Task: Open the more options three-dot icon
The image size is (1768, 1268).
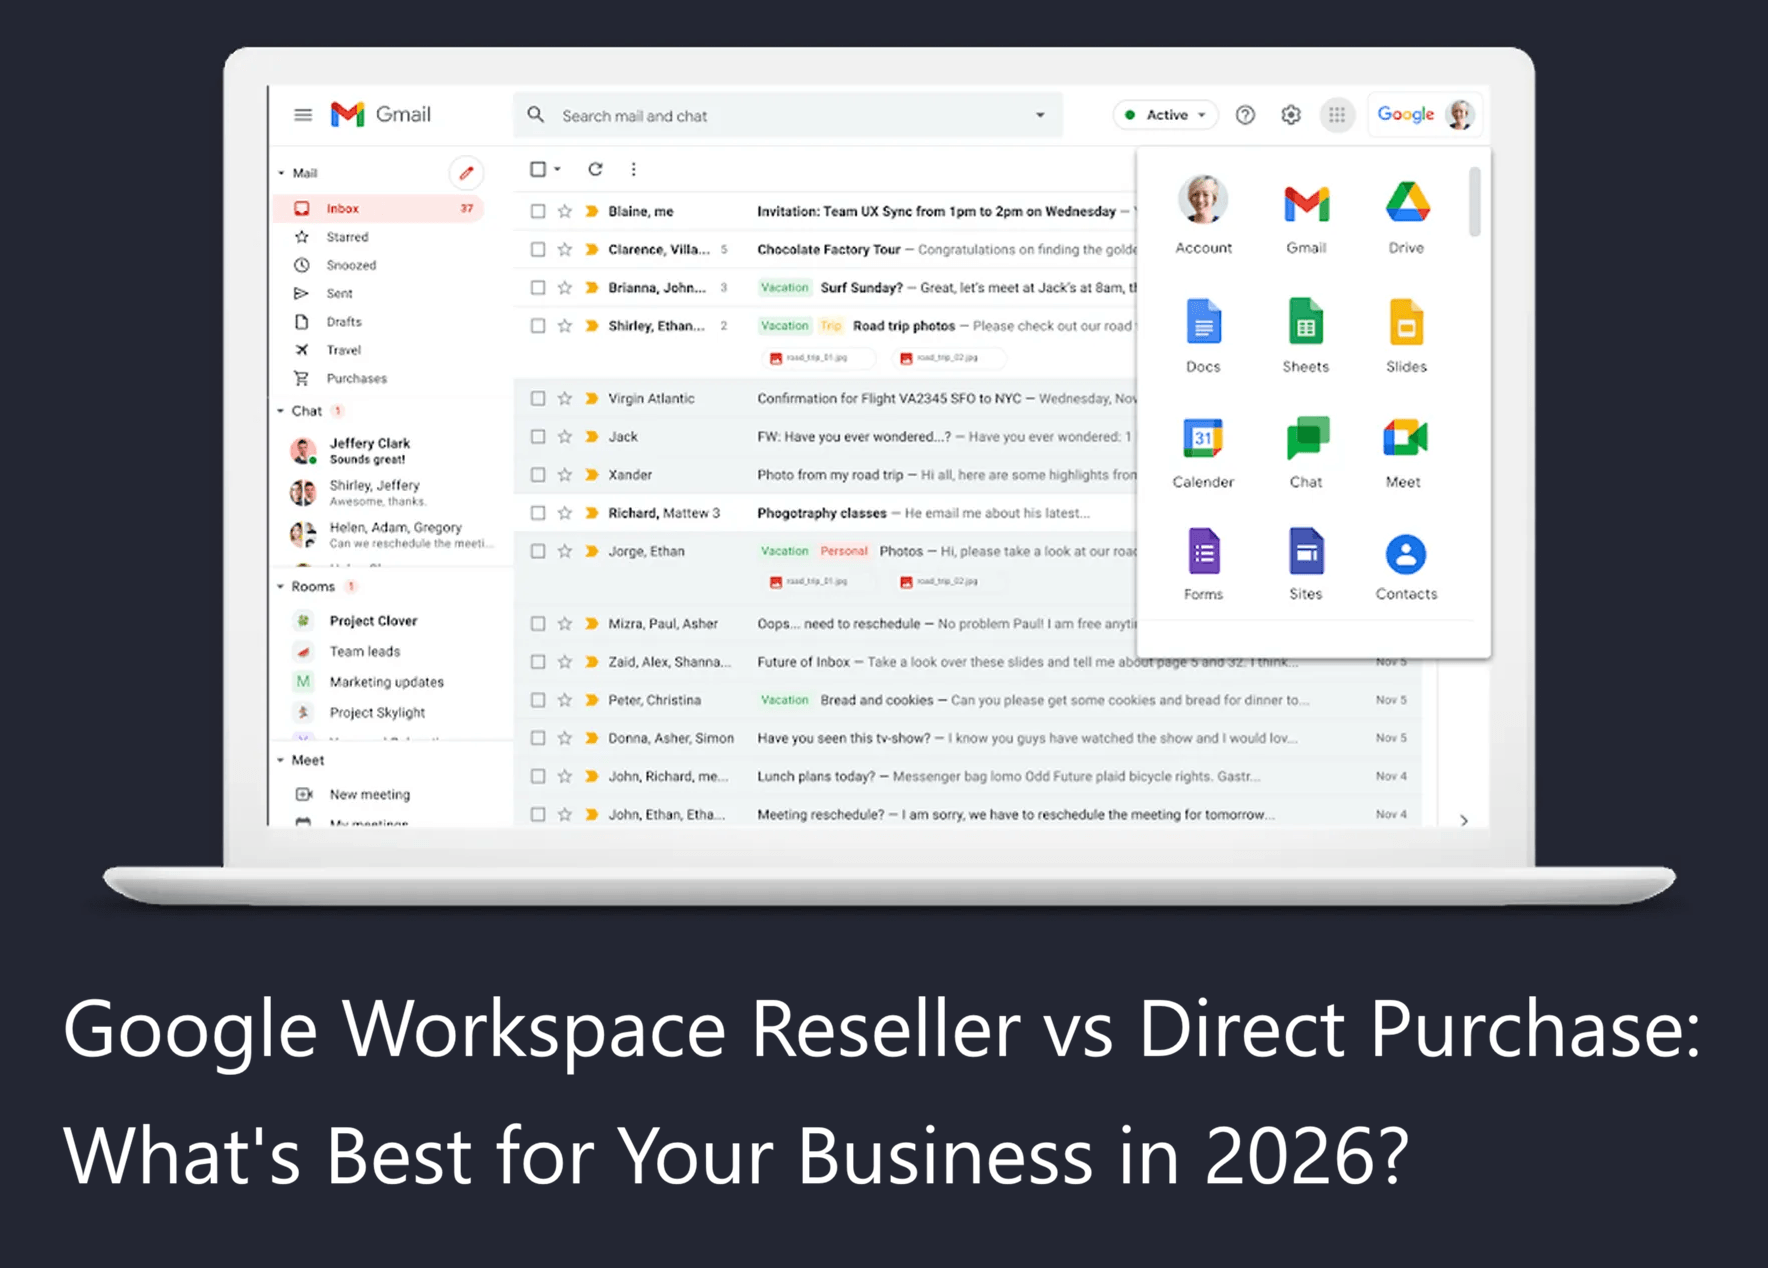Action: click(x=633, y=169)
